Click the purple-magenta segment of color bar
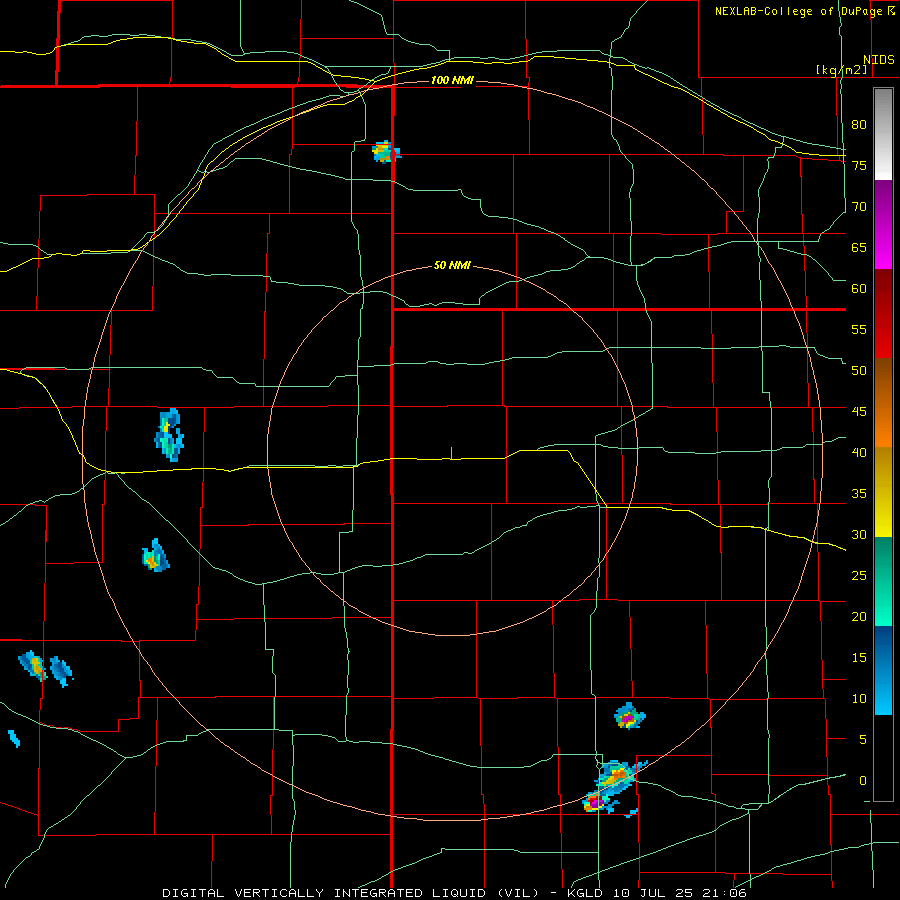This screenshot has height=900, width=900. (x=883, y=224)
